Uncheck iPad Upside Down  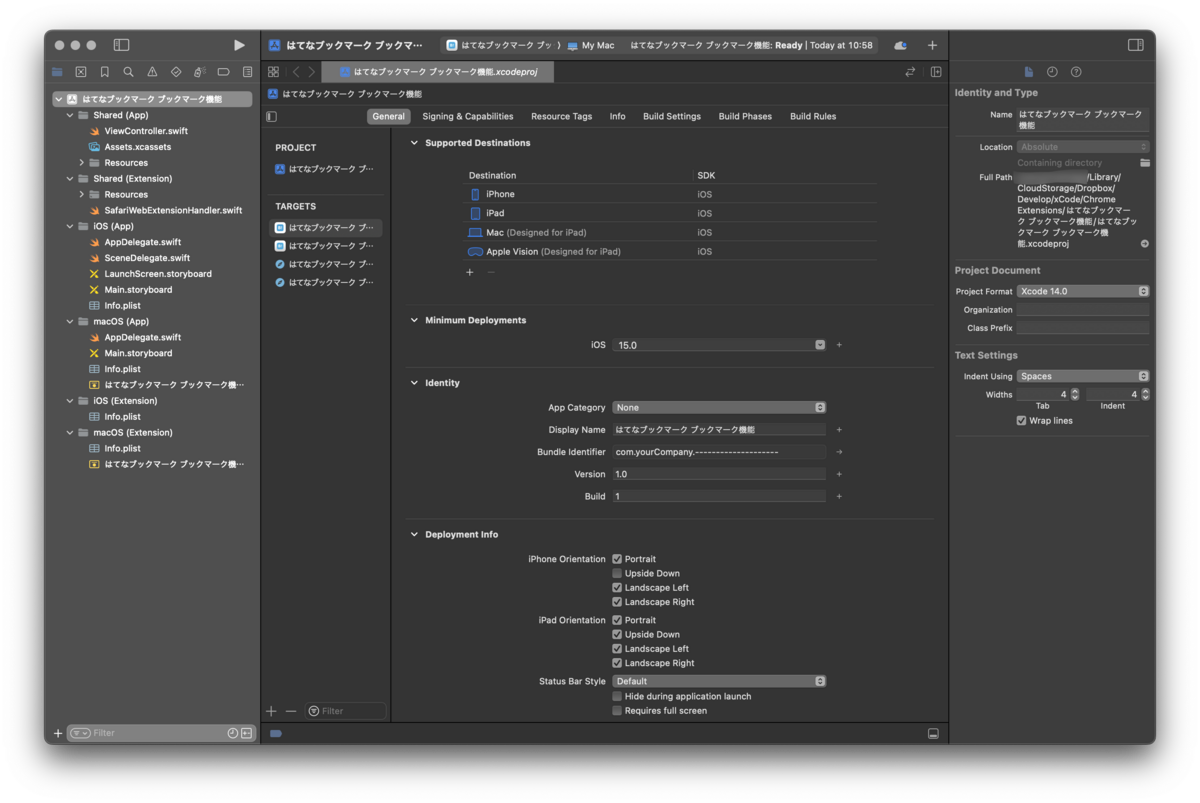[x=617, y=634]
